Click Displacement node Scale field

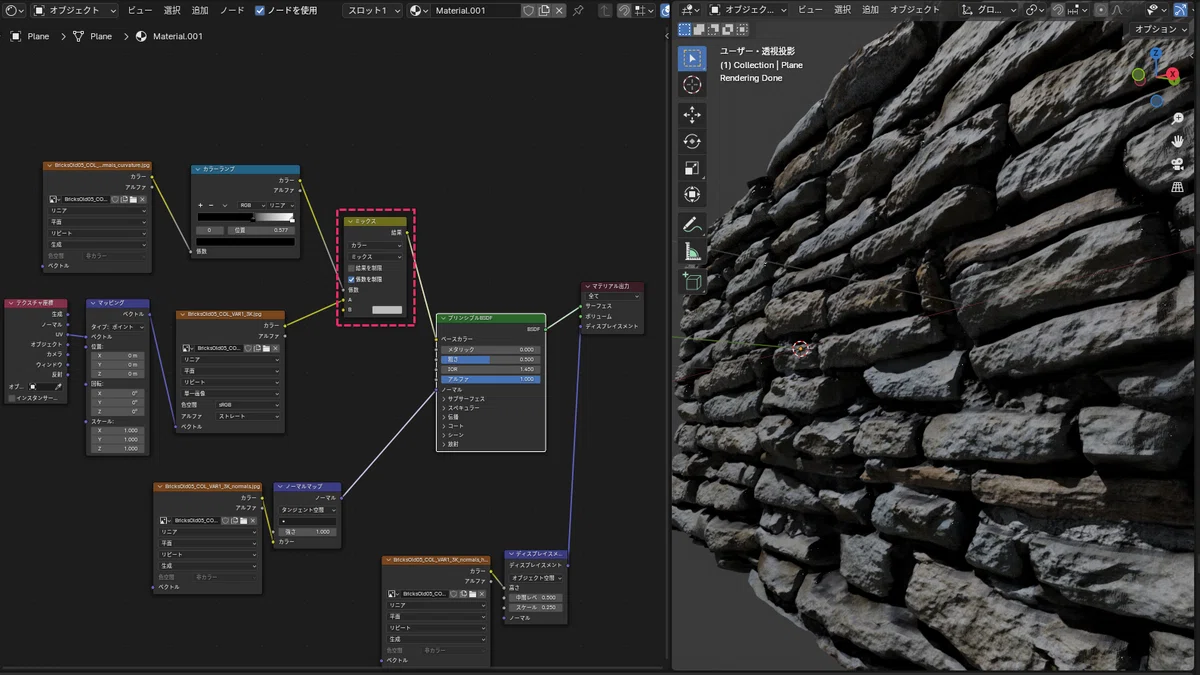tap(536, 607)
